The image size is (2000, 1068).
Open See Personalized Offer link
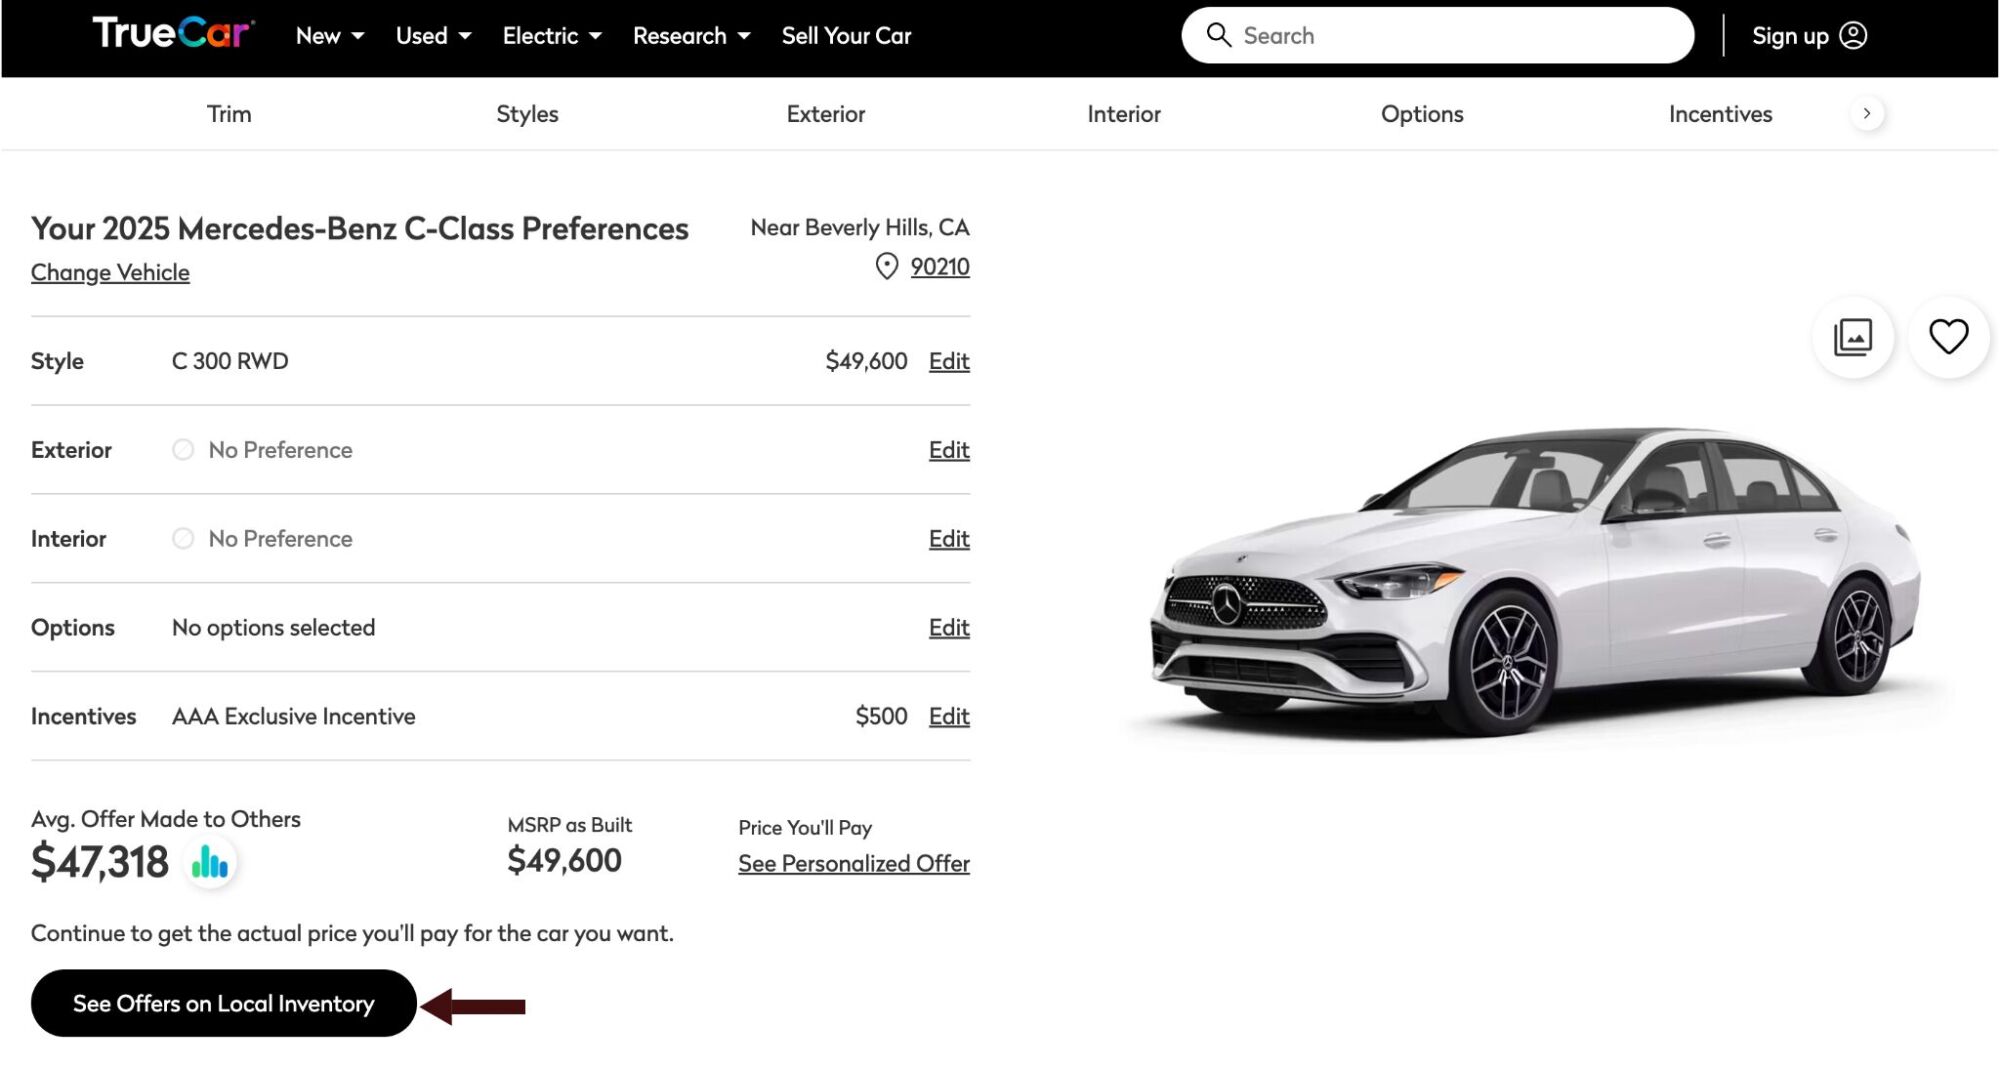(854, 863)
